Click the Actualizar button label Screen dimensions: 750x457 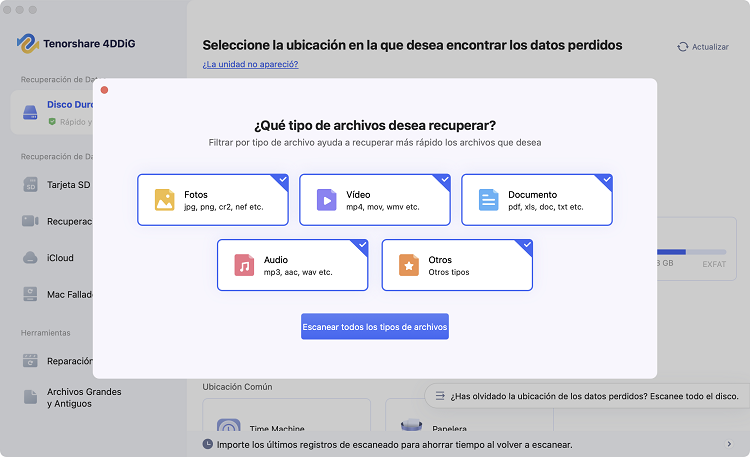tap(710, 47)
